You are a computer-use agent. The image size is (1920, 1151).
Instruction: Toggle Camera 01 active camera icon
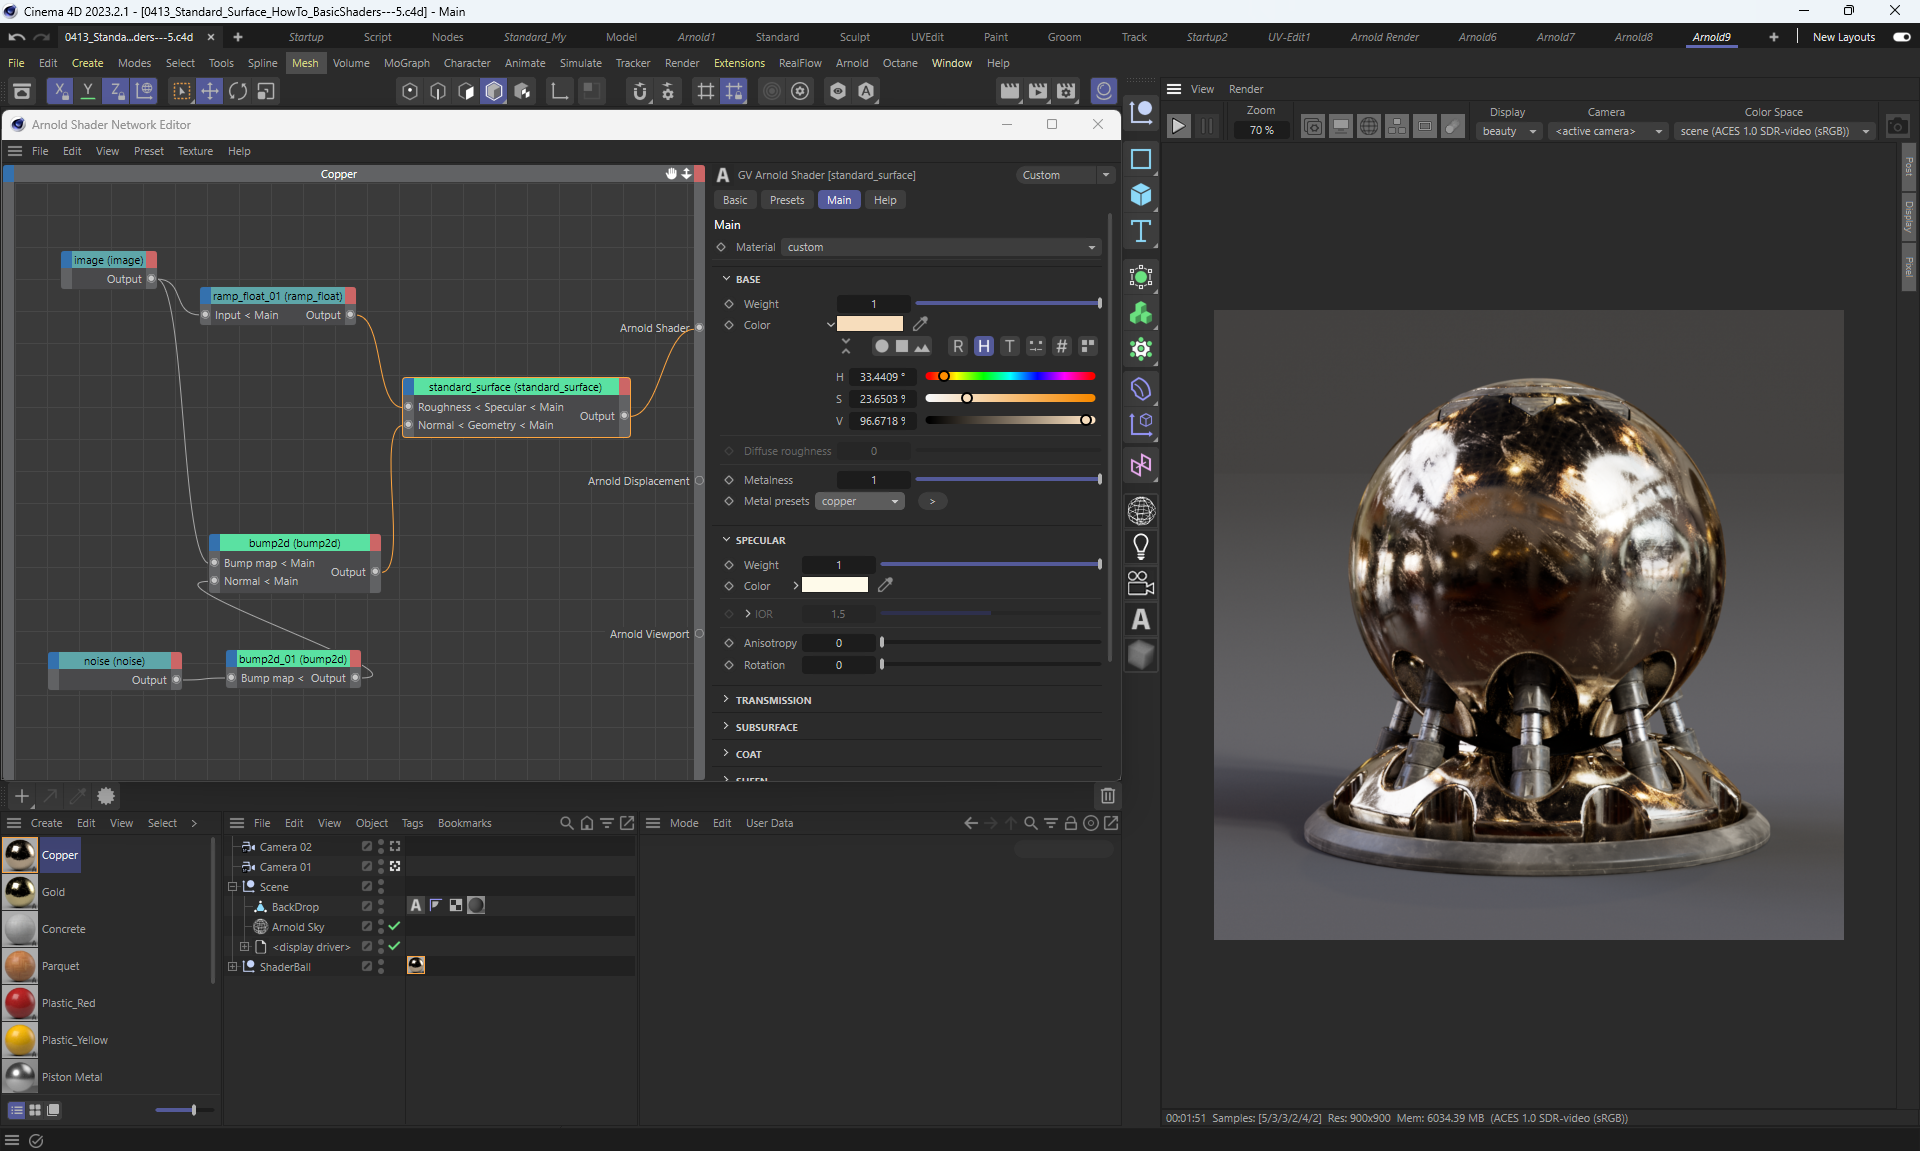point(395,867)
